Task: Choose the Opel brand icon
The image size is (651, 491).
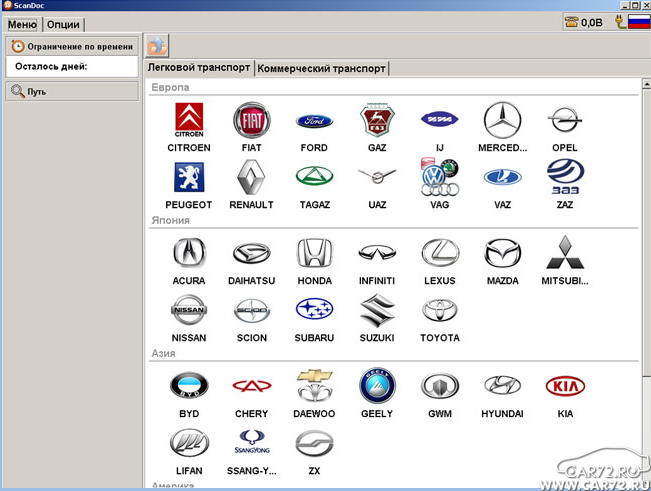Action: 565,120
